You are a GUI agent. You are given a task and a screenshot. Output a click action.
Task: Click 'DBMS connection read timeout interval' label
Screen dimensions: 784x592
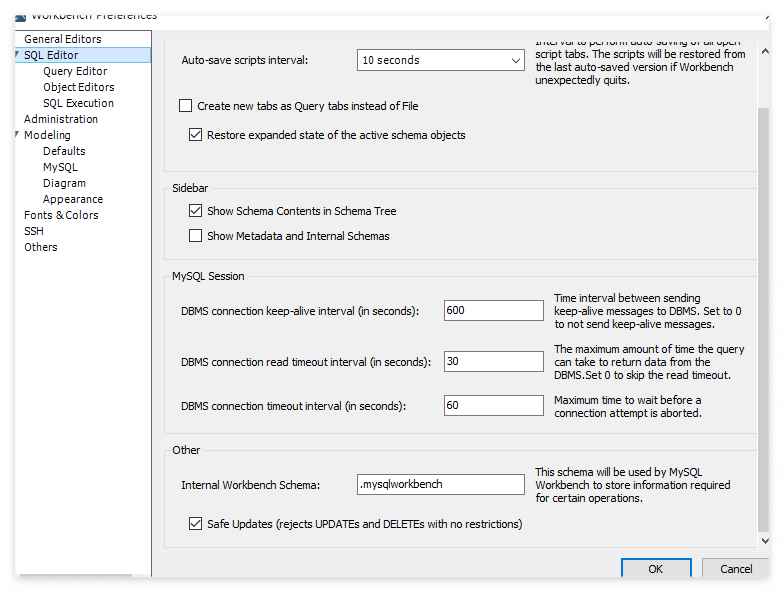click(x=306, y=362)
